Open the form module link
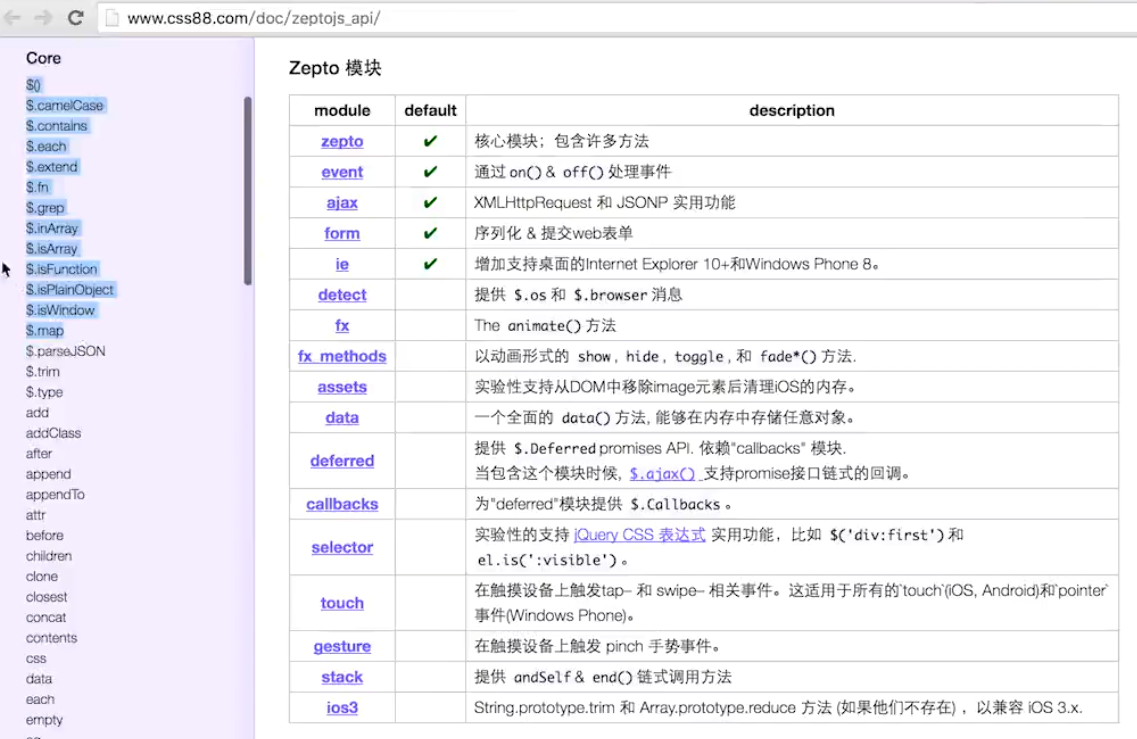The width and height of the screenshot is (1137, 739). coord(342,234)
